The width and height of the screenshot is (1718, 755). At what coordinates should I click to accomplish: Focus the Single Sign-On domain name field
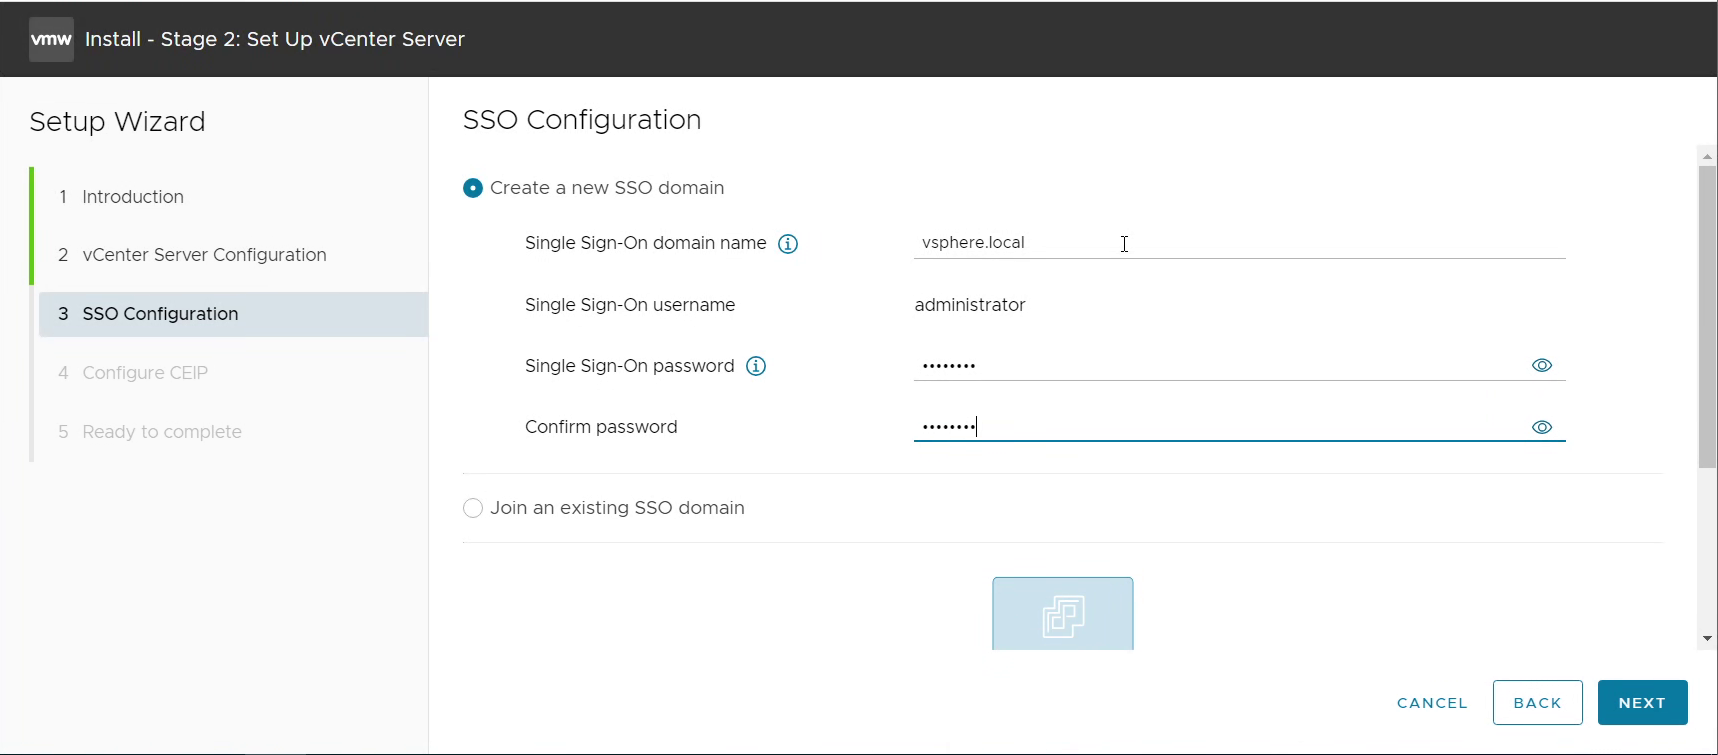pyautogui.click(x=1239, y=243)
